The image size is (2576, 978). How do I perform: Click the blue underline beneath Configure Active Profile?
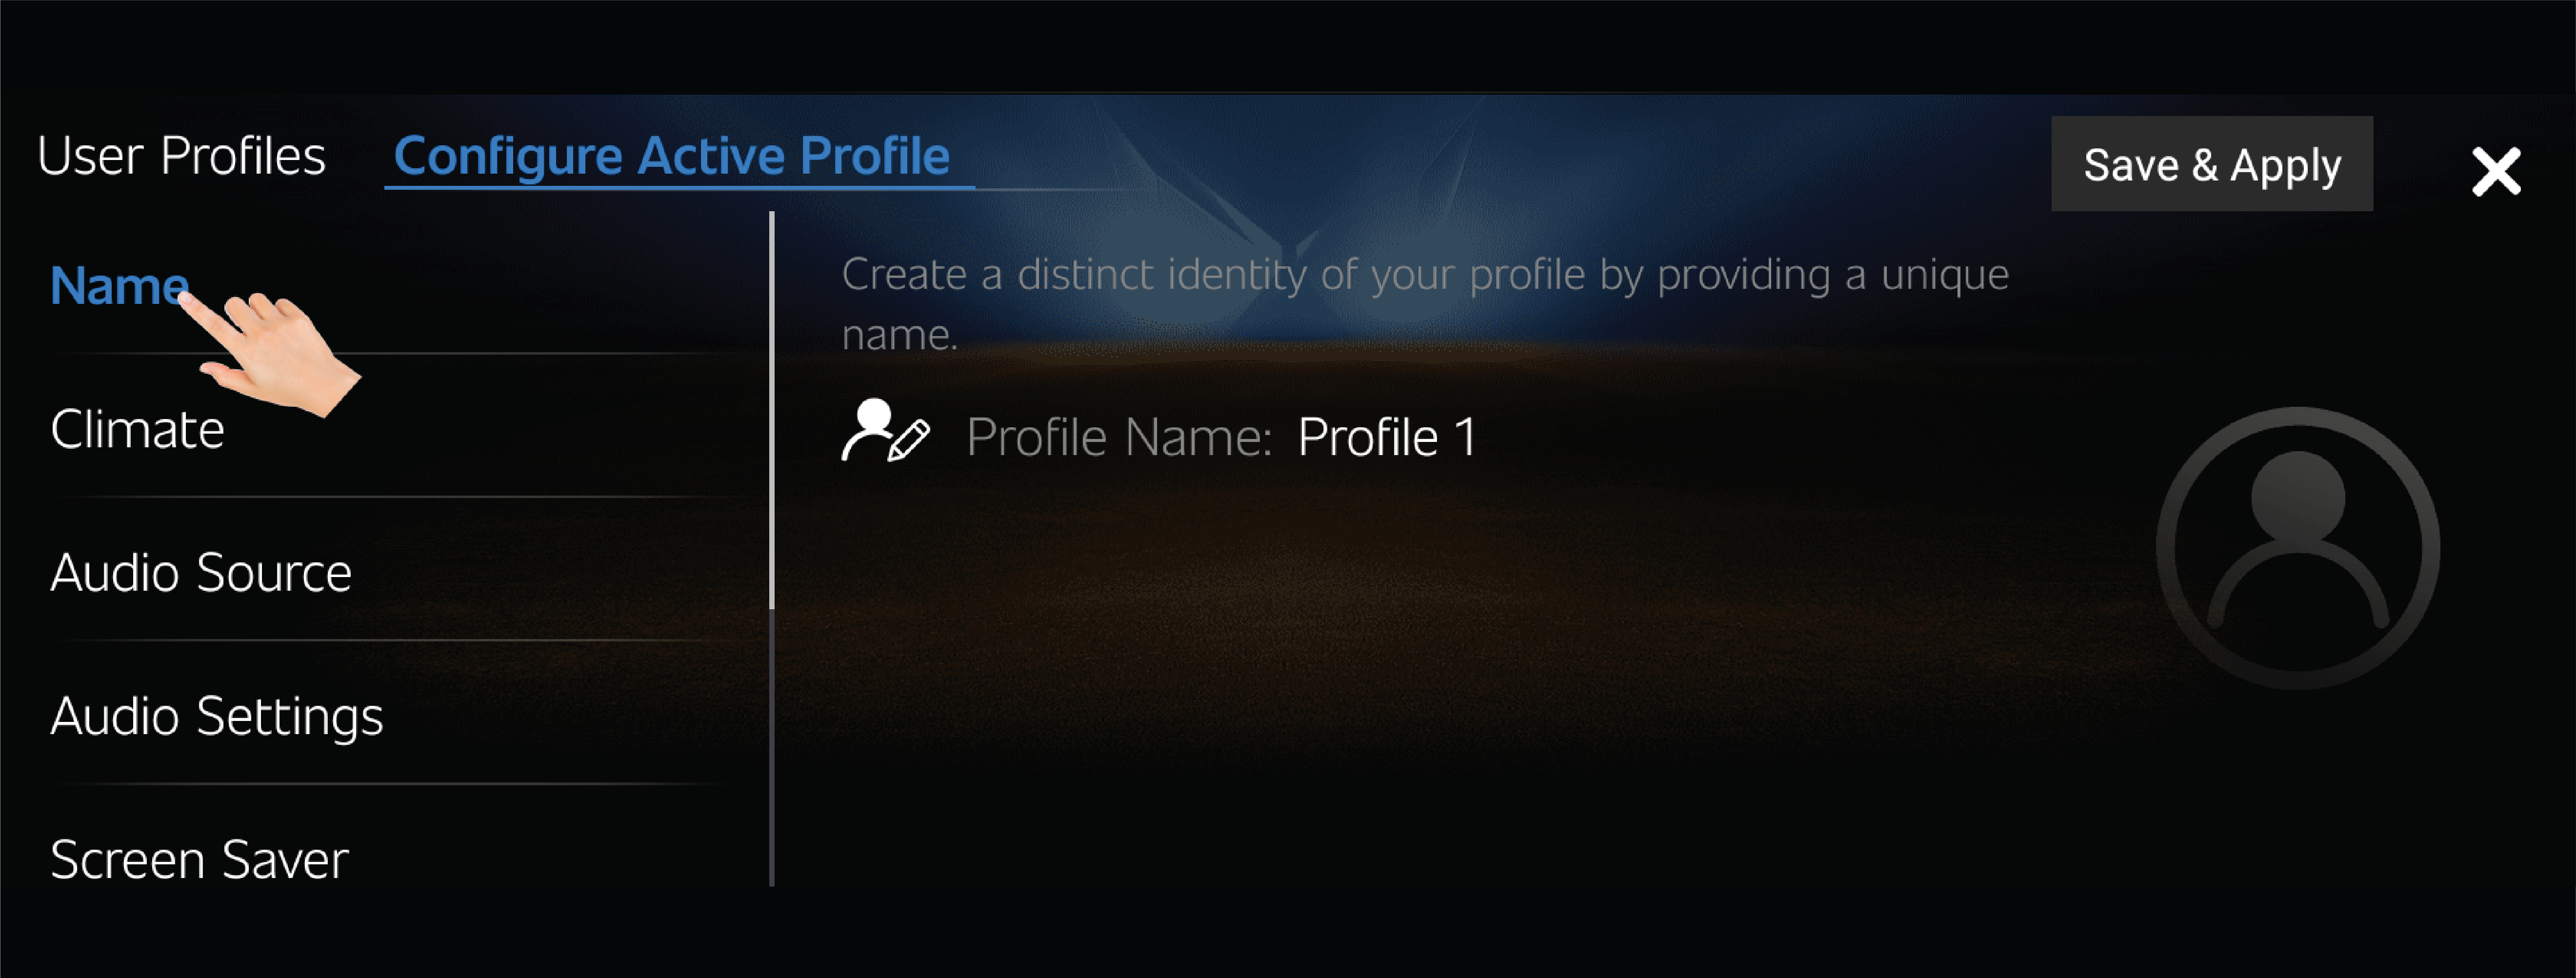pos(679,187)
